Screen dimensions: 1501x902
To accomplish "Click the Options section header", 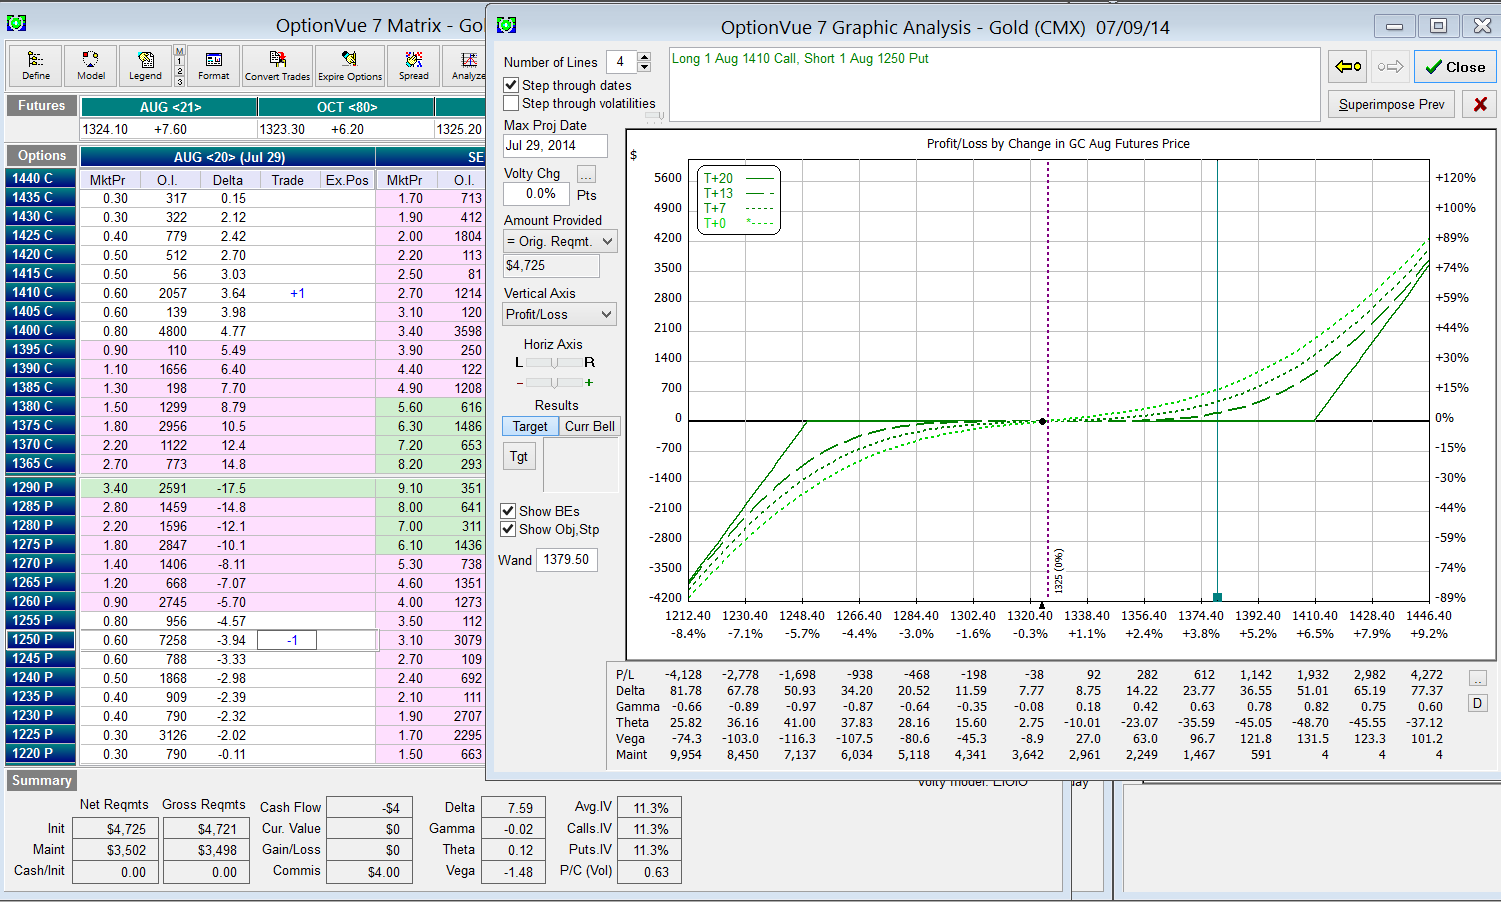I will (x=42, y=155).
